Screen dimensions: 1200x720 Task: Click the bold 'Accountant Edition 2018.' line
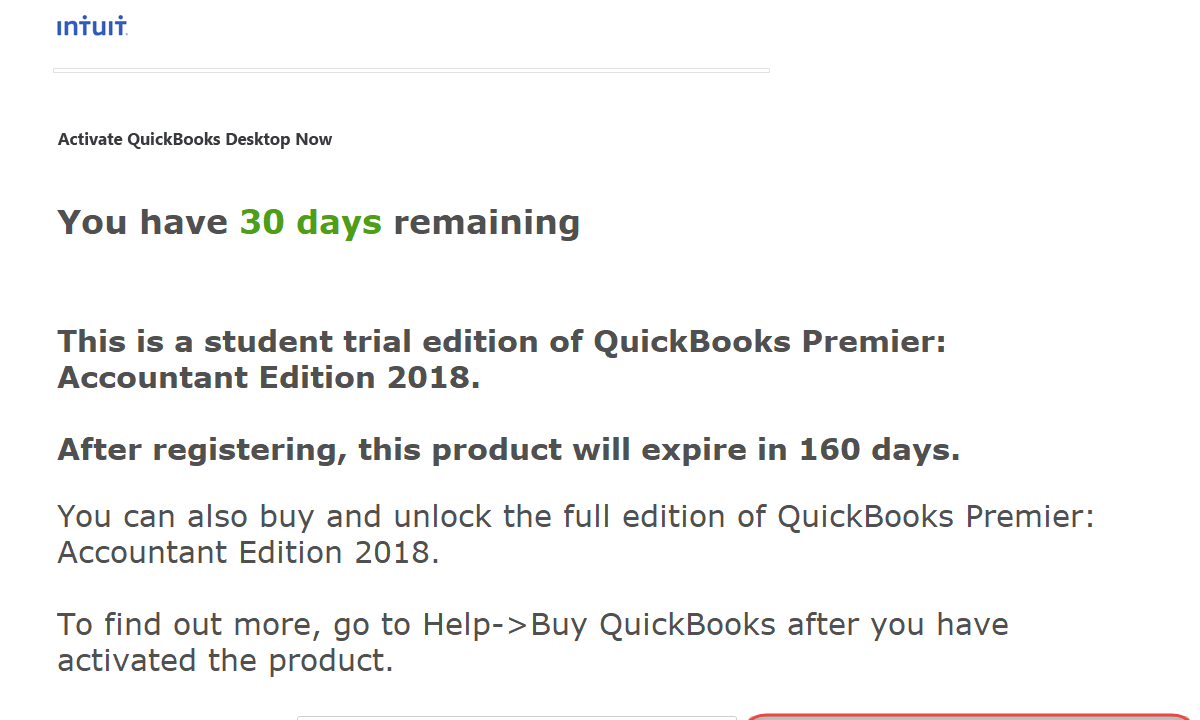pyautogui.click(x=269, y=378)
